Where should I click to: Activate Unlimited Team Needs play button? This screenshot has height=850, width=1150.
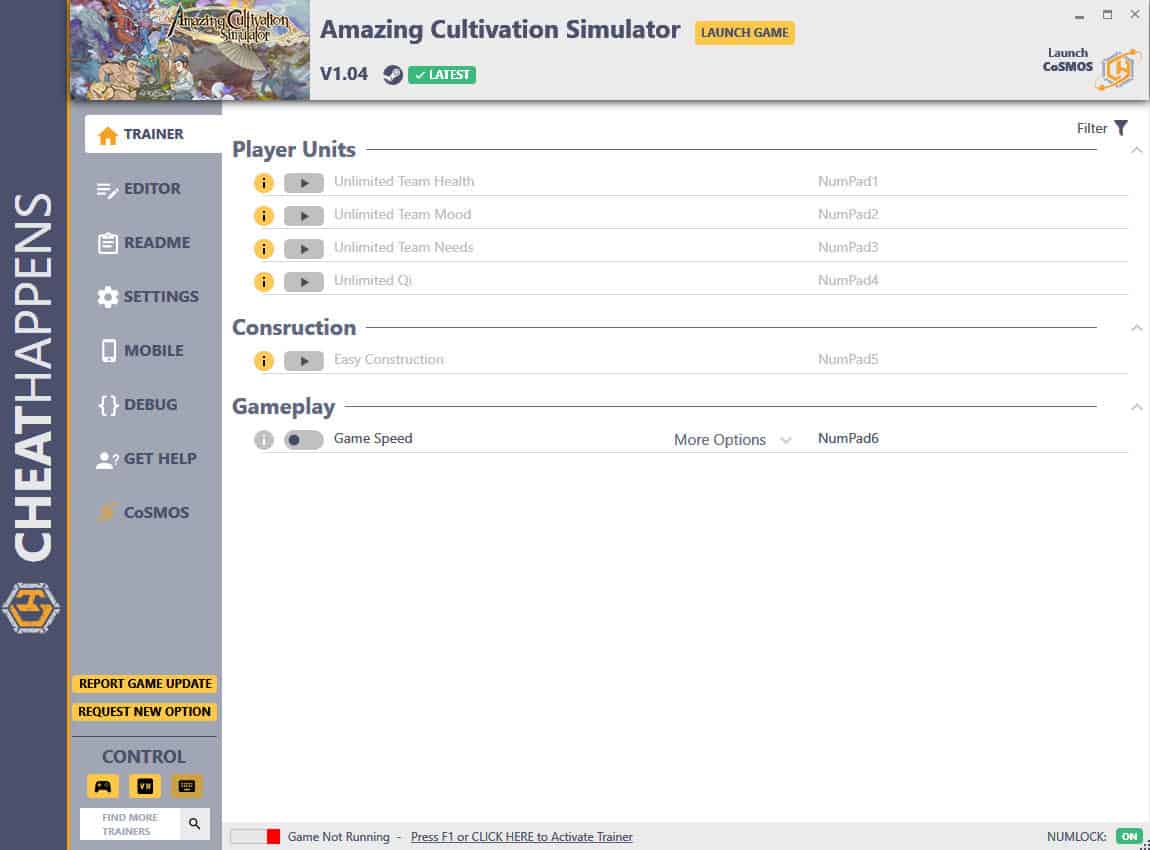304,249
